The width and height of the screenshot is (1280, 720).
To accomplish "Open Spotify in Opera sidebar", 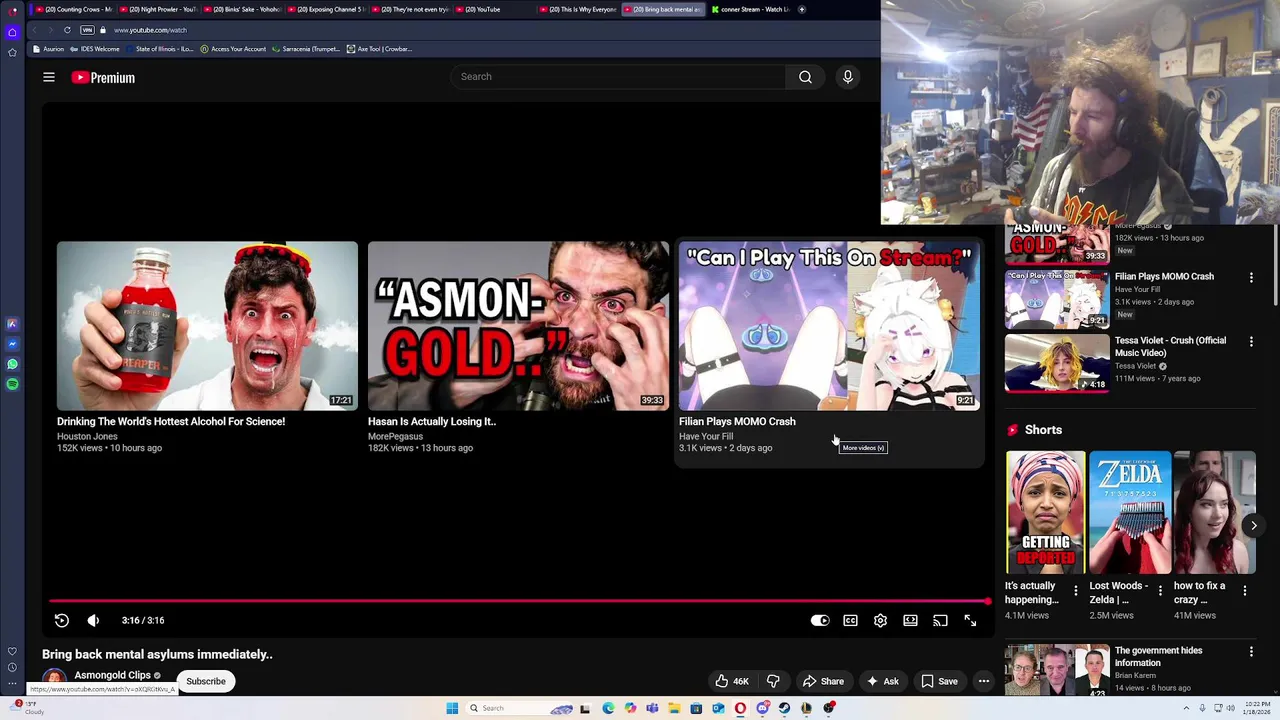I will tap(12, 384).
